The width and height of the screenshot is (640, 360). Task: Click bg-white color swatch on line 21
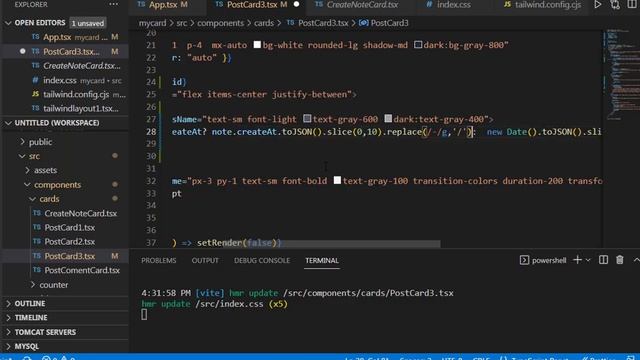coord(257,44)
